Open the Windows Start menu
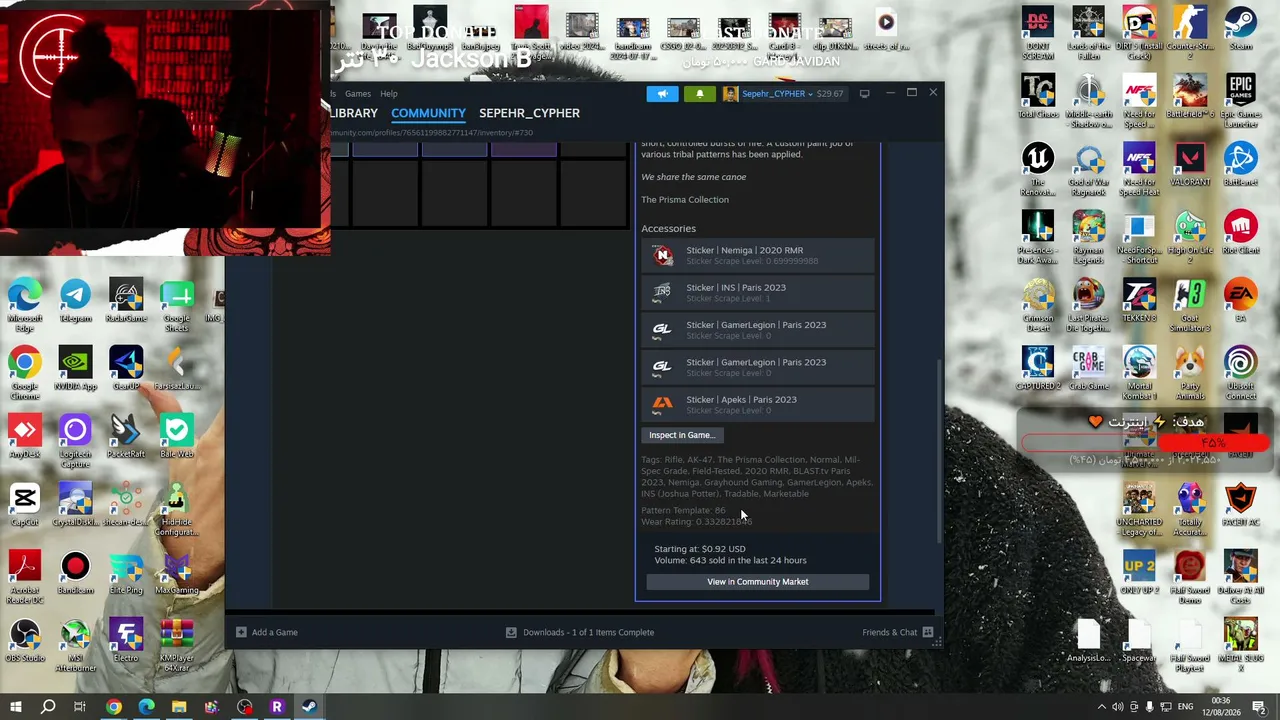Image resolution: width=1280 pixels, height=720 pixels. 15,707
